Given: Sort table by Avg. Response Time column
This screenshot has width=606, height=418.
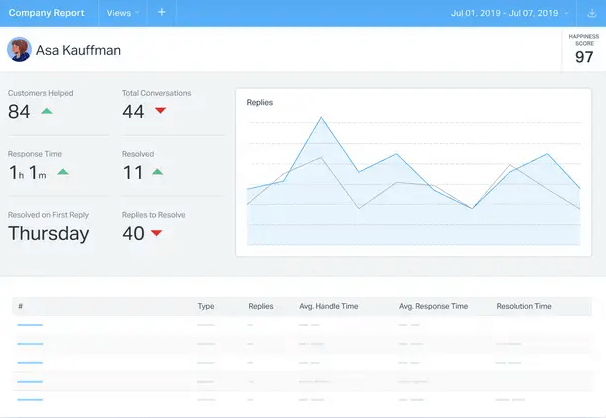Looking at the screenshot, I should pos(433,306).
